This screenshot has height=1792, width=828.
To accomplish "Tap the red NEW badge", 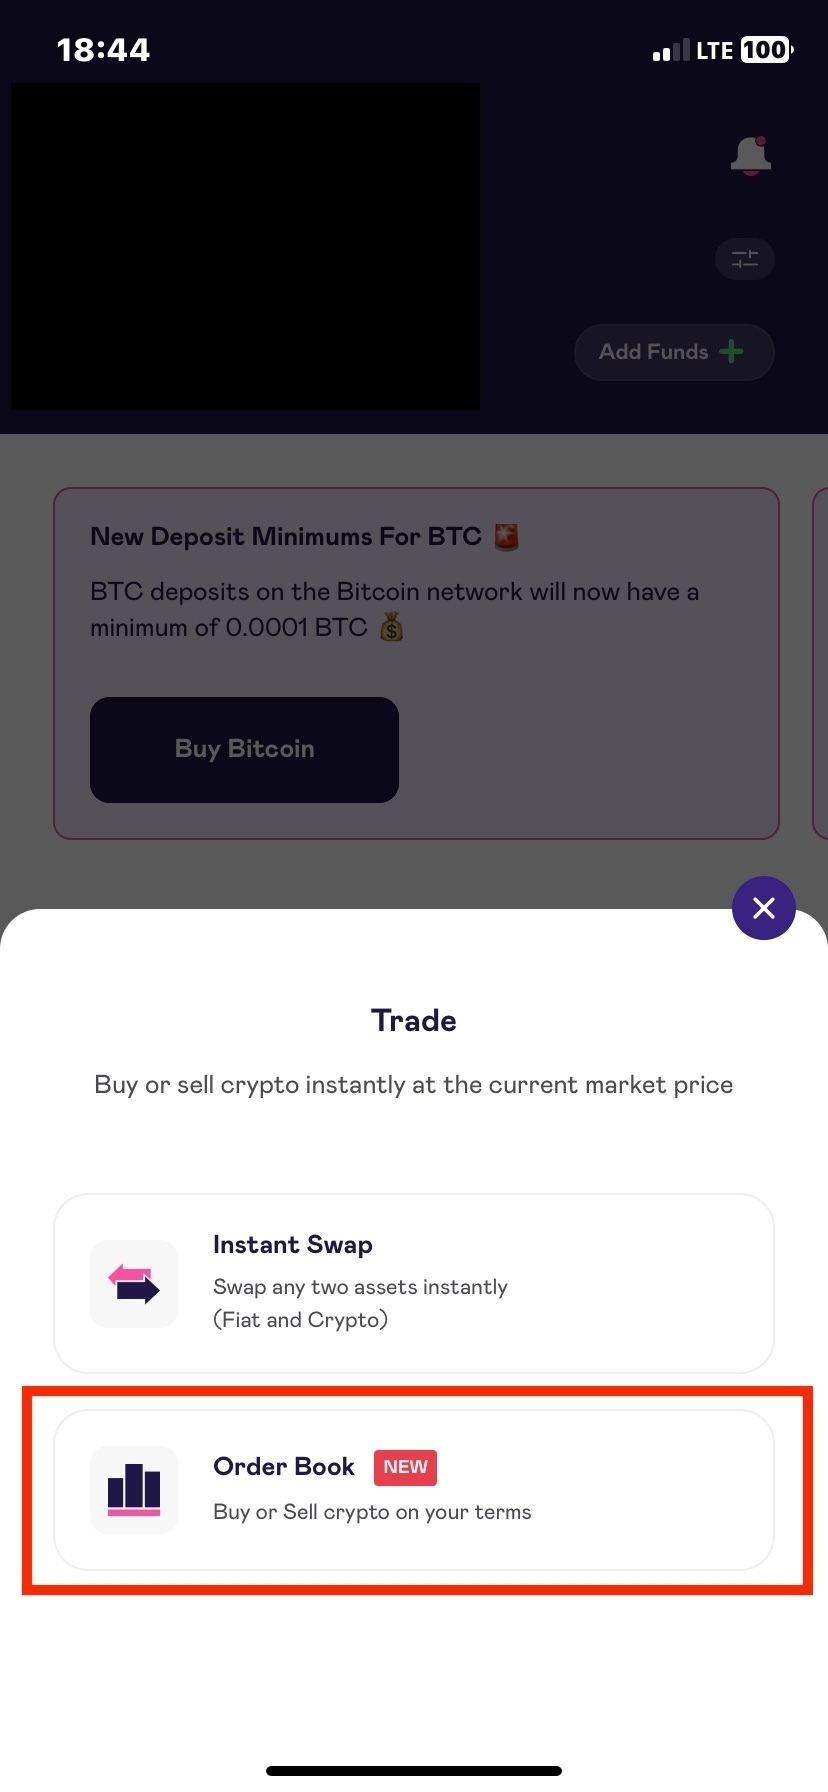I will pos(405,1467).
